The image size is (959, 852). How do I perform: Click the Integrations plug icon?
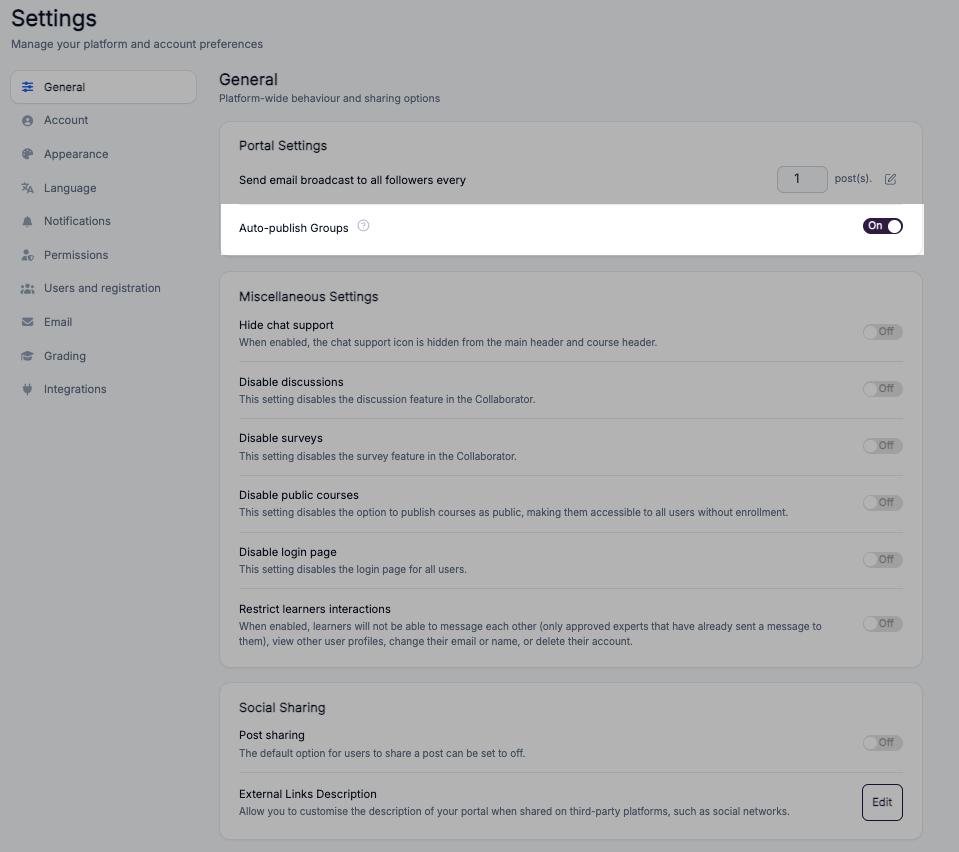28,389
